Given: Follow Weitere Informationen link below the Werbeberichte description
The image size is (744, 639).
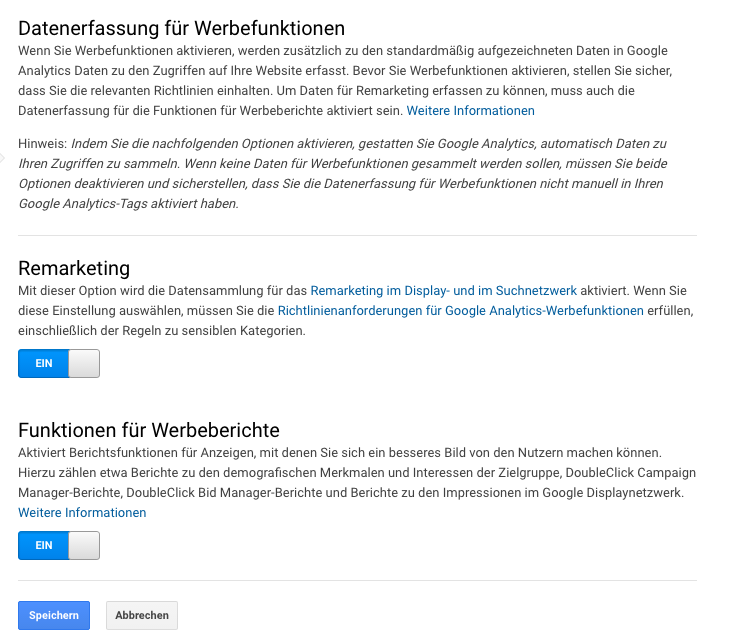Looking at the screenshot, I should coord(82,512).
